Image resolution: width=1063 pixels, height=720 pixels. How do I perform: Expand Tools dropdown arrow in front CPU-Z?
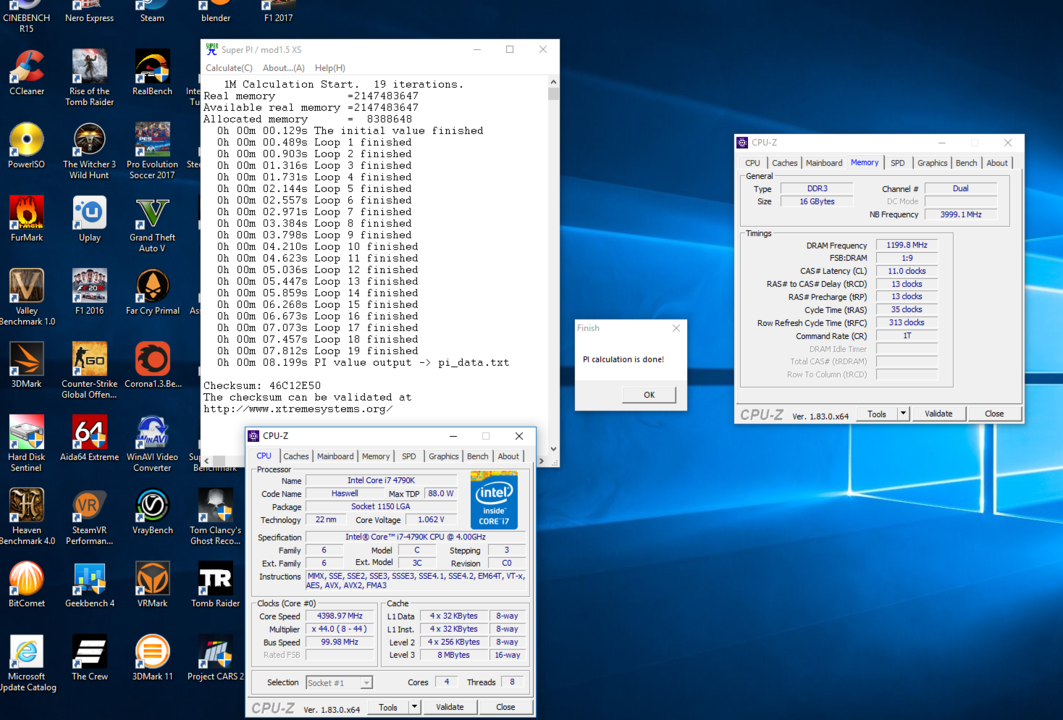(414, 707)
